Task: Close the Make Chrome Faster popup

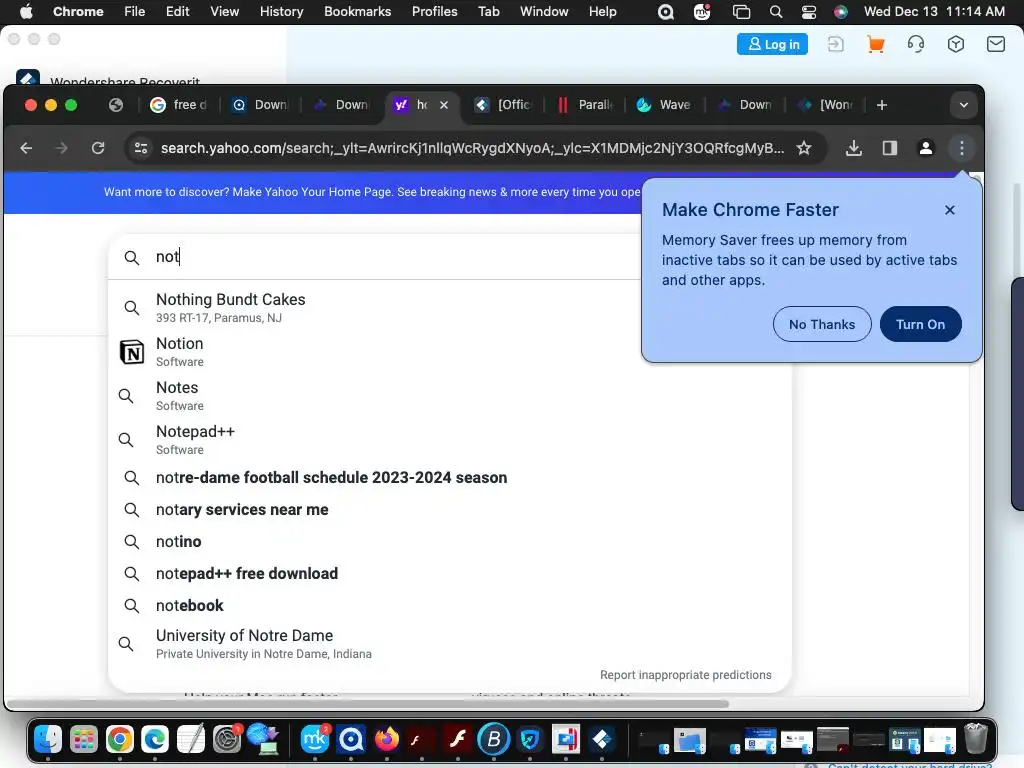Action: pos(950,210)
